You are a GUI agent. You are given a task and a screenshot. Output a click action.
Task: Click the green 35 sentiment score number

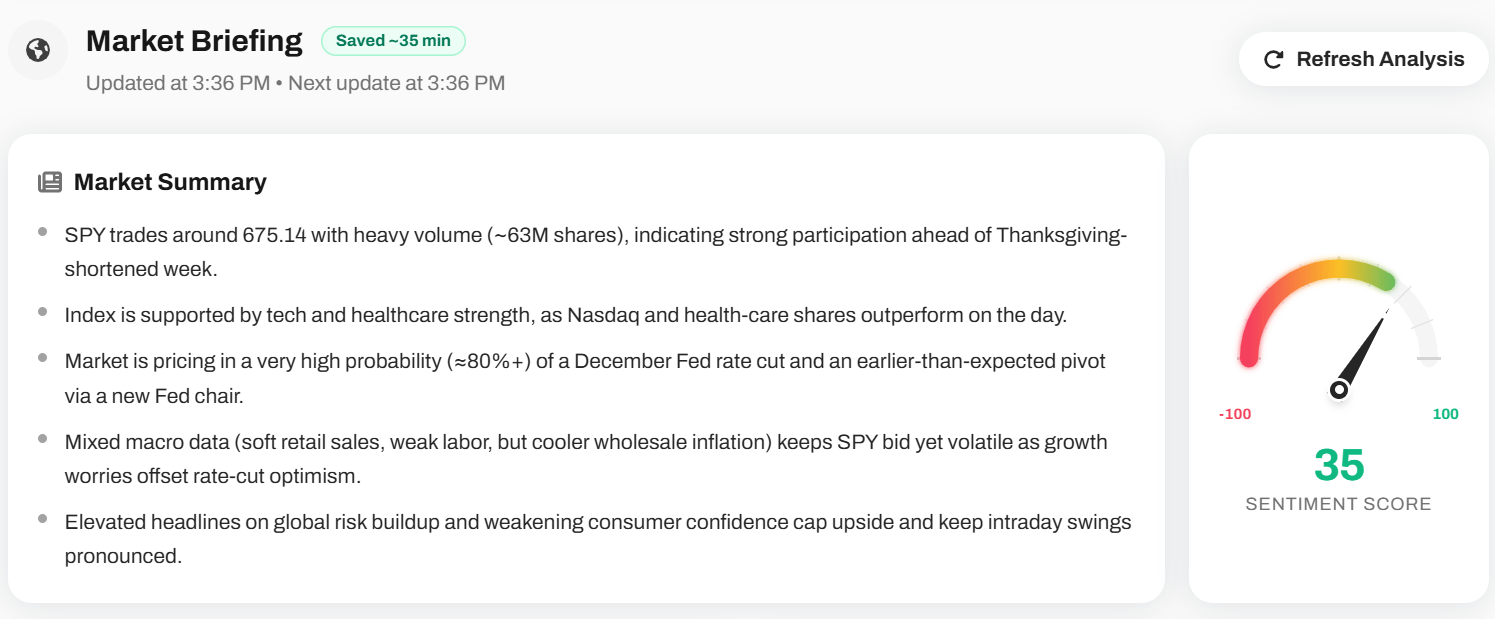pyautogui.click(x=1339, y=465)
